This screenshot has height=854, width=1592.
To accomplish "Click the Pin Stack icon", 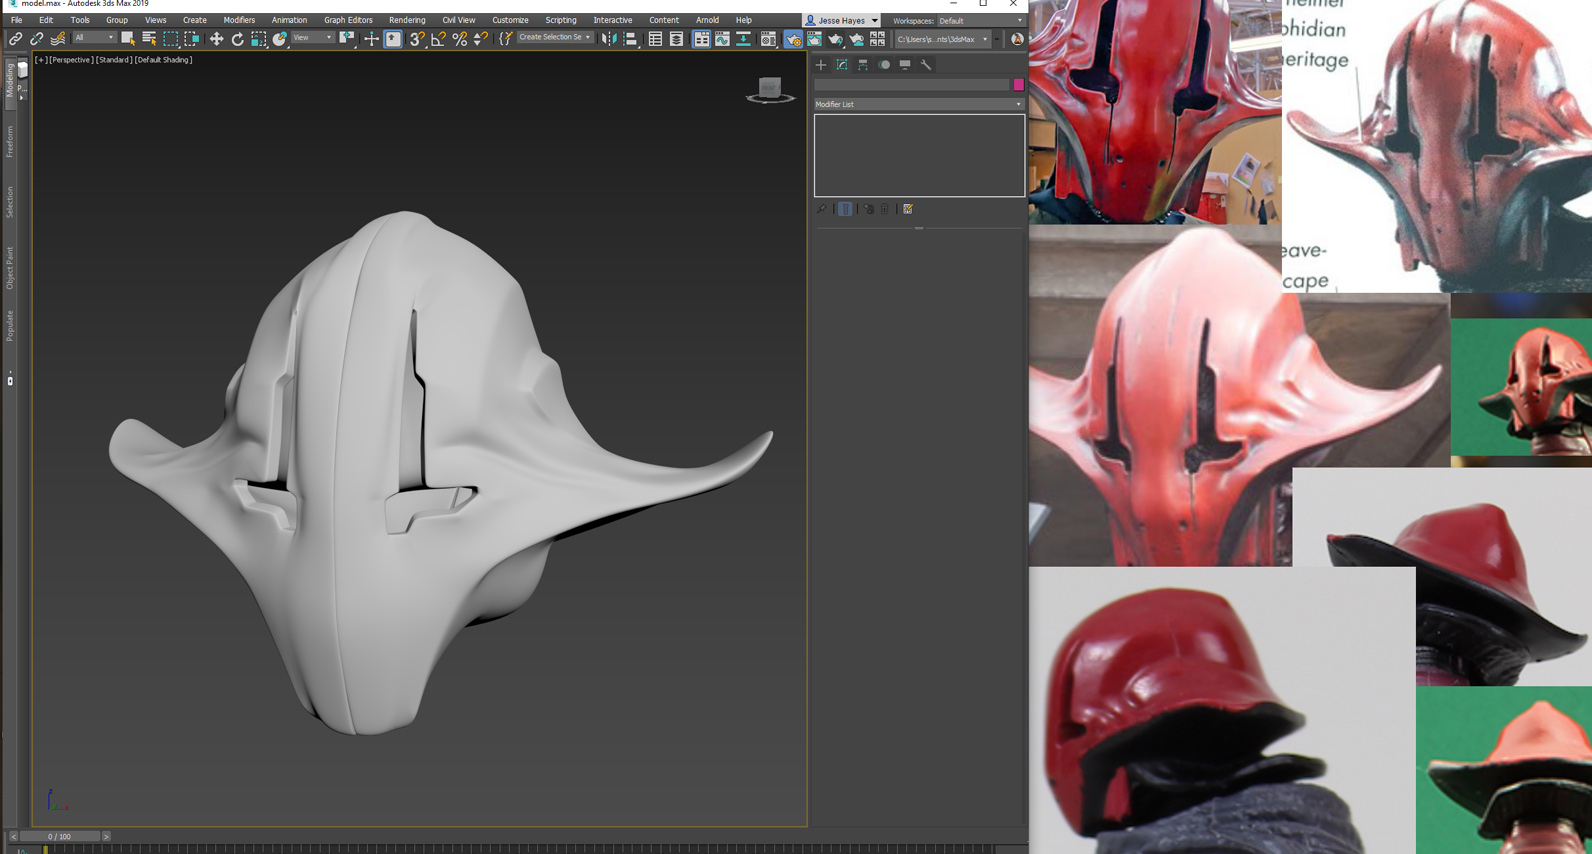I will (822, 209).
